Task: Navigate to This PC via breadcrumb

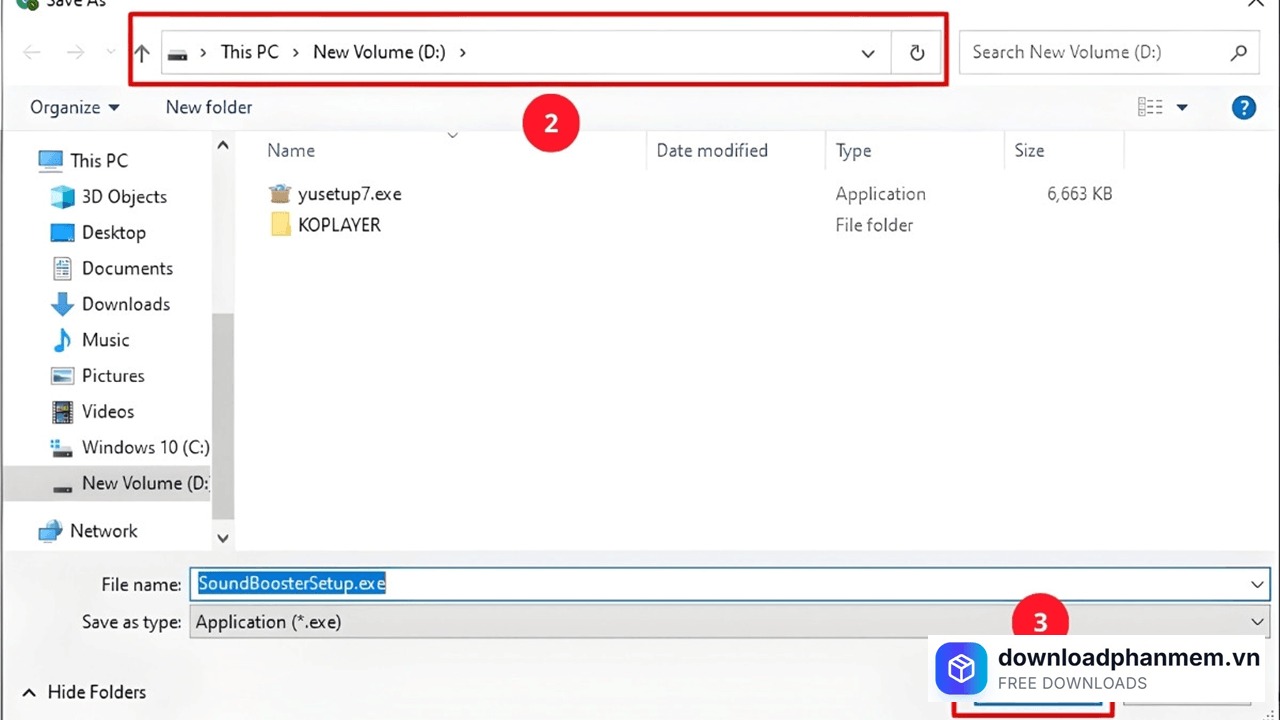Action: click(249, 52)
